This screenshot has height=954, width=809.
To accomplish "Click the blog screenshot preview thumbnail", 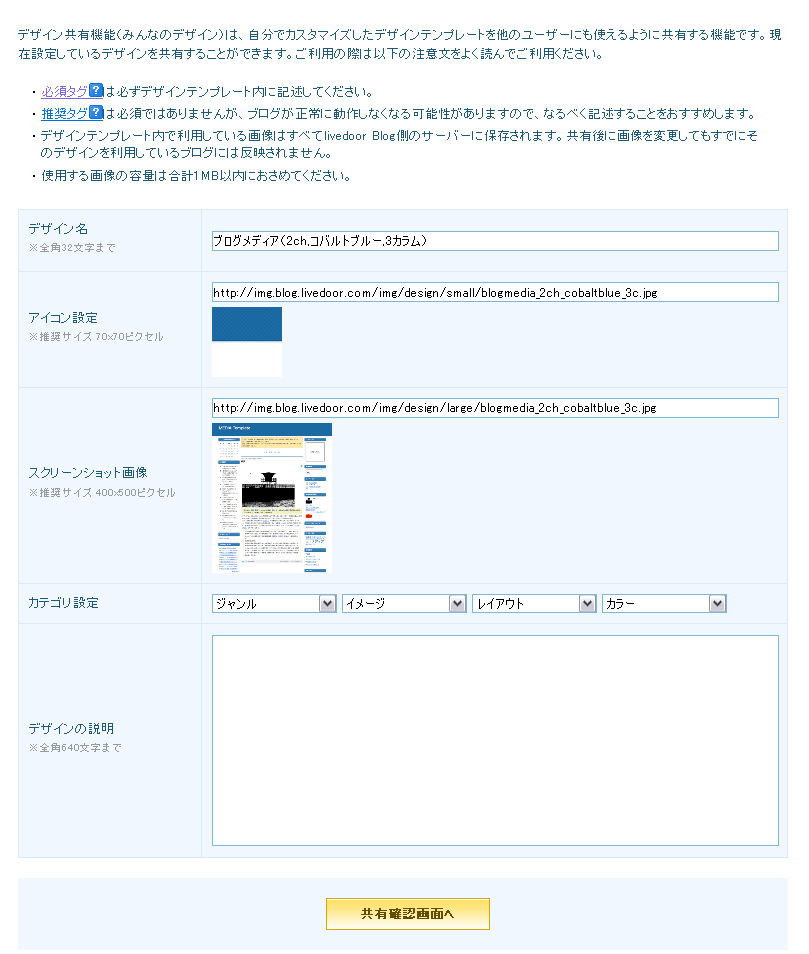I will coord(272,498).
